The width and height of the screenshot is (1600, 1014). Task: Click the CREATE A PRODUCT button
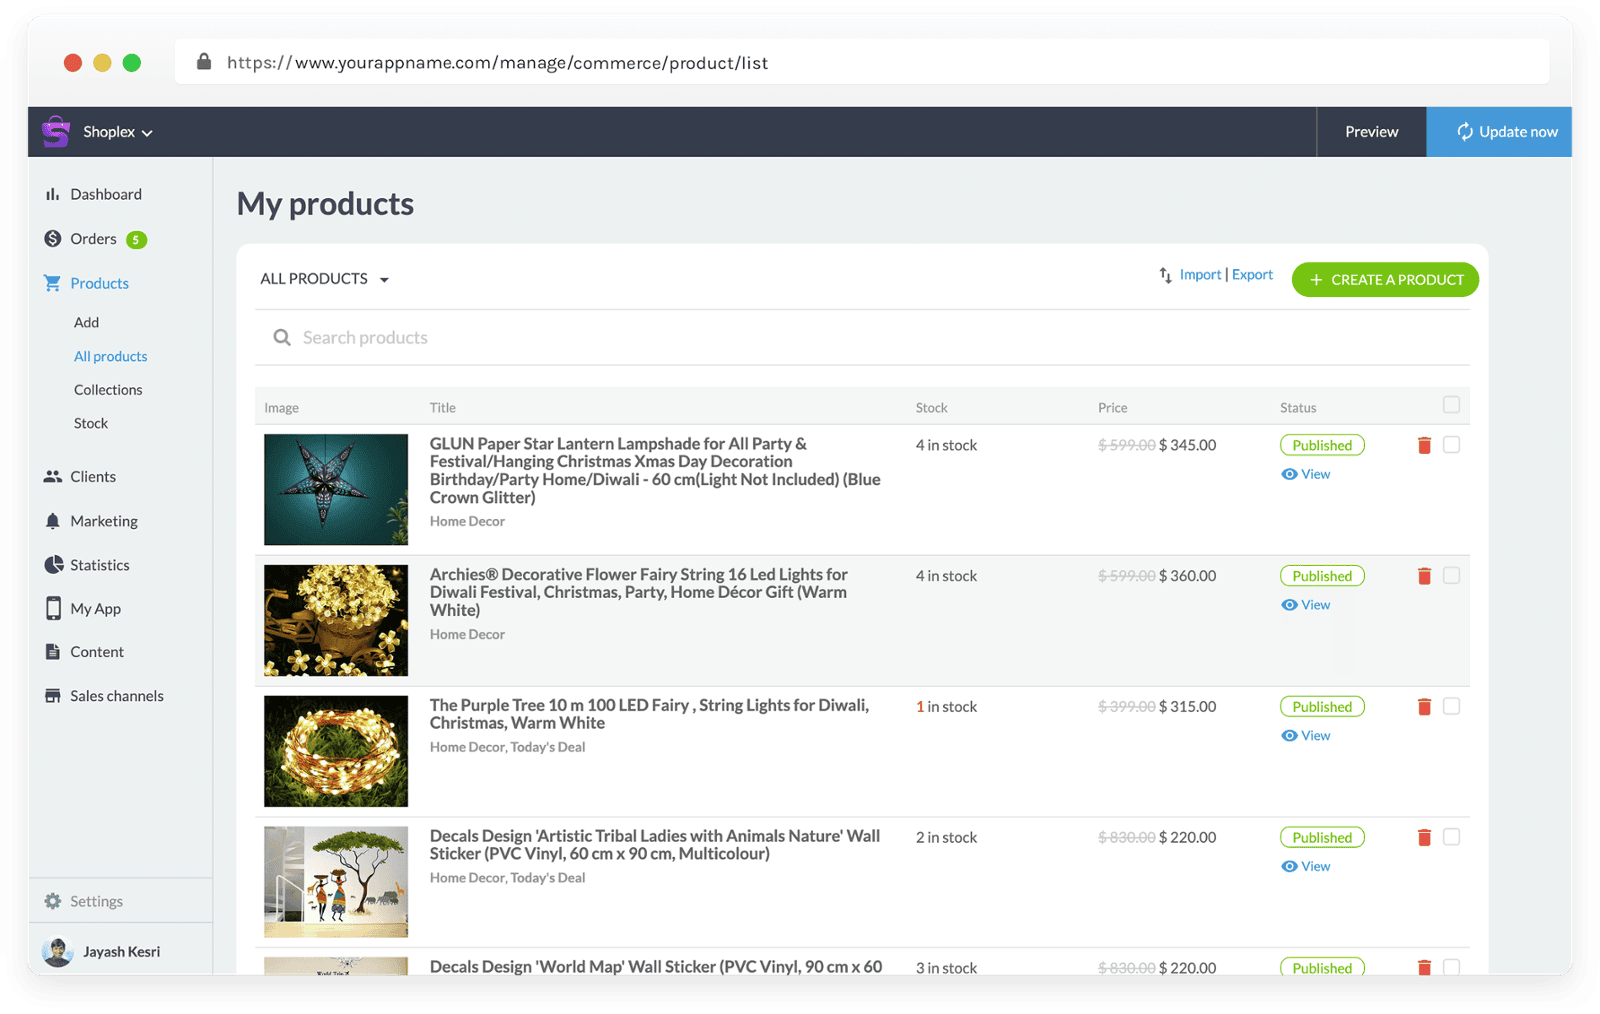pos(1384,279)
